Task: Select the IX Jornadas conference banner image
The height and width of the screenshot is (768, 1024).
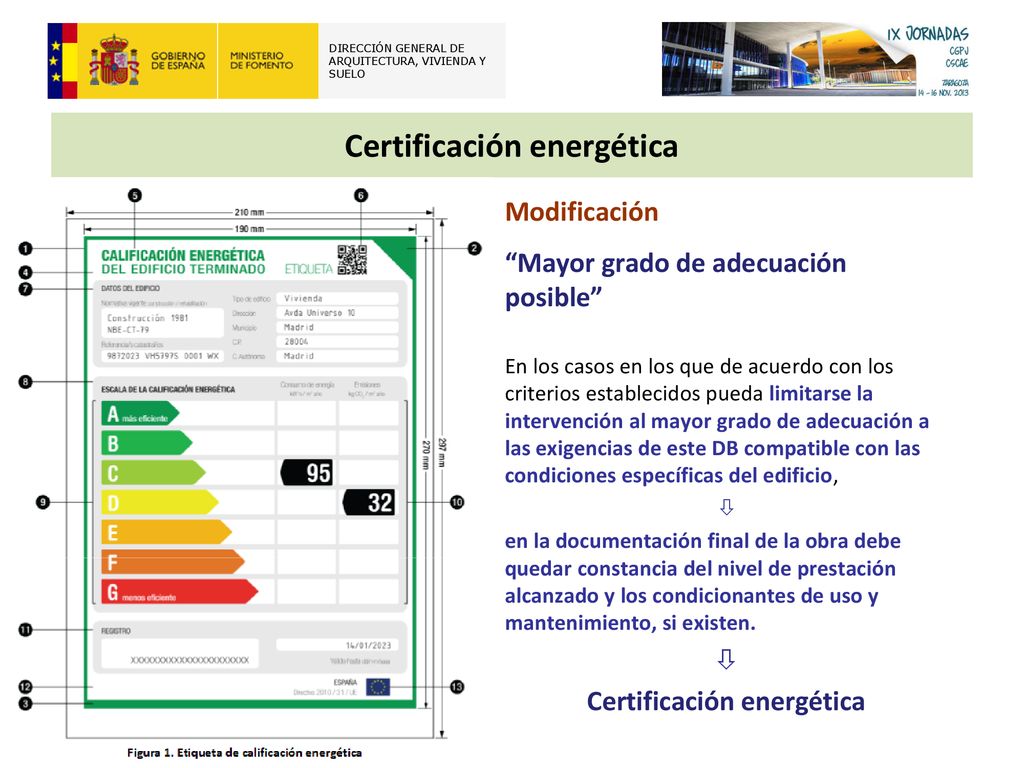Action: point(816,59)
